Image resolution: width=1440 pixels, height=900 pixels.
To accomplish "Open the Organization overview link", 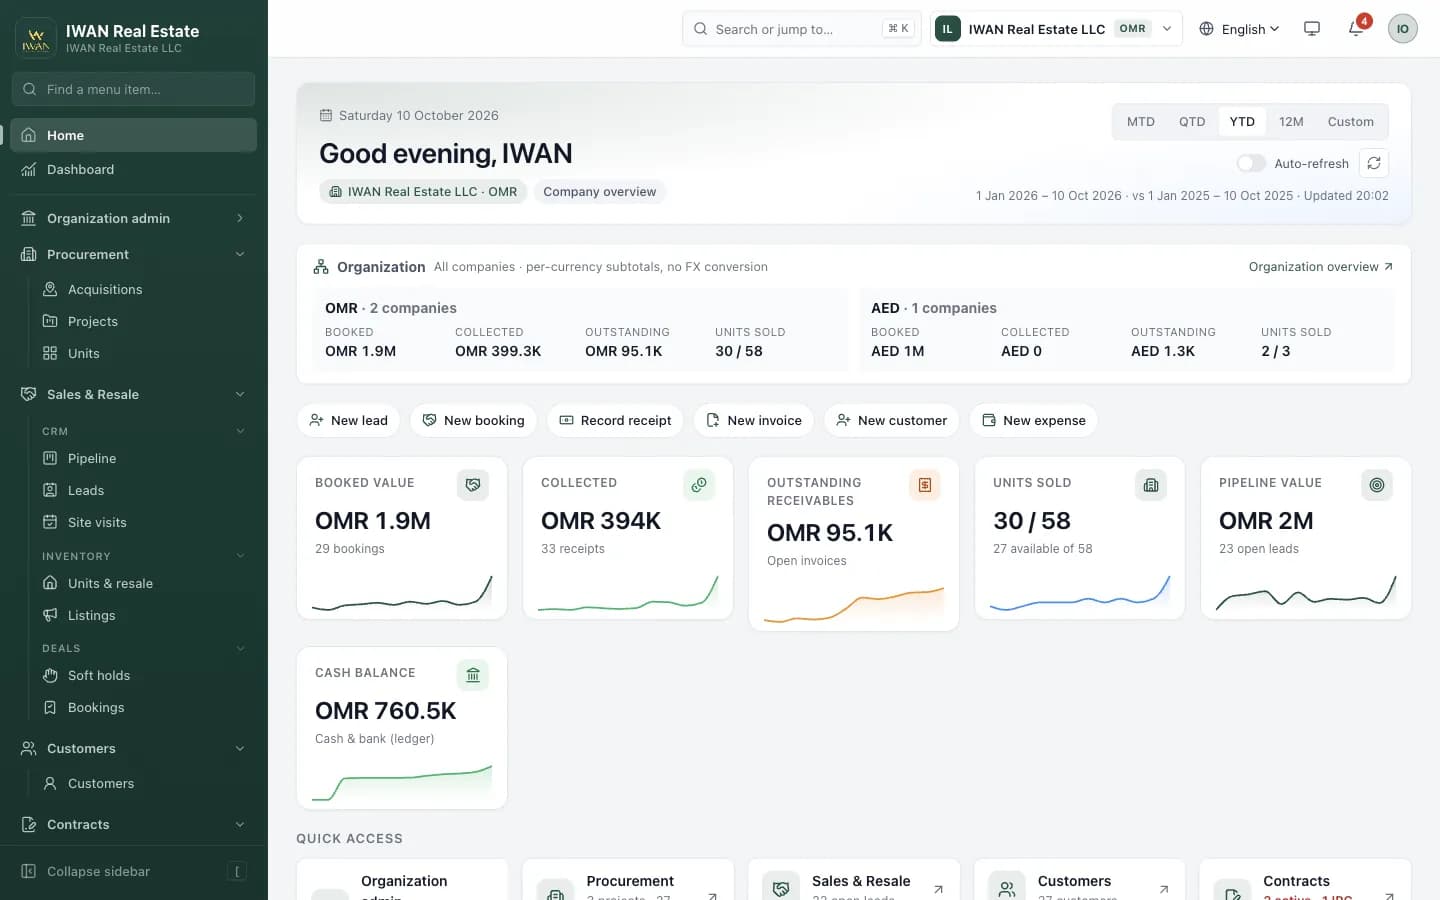I will [1321, 266].
